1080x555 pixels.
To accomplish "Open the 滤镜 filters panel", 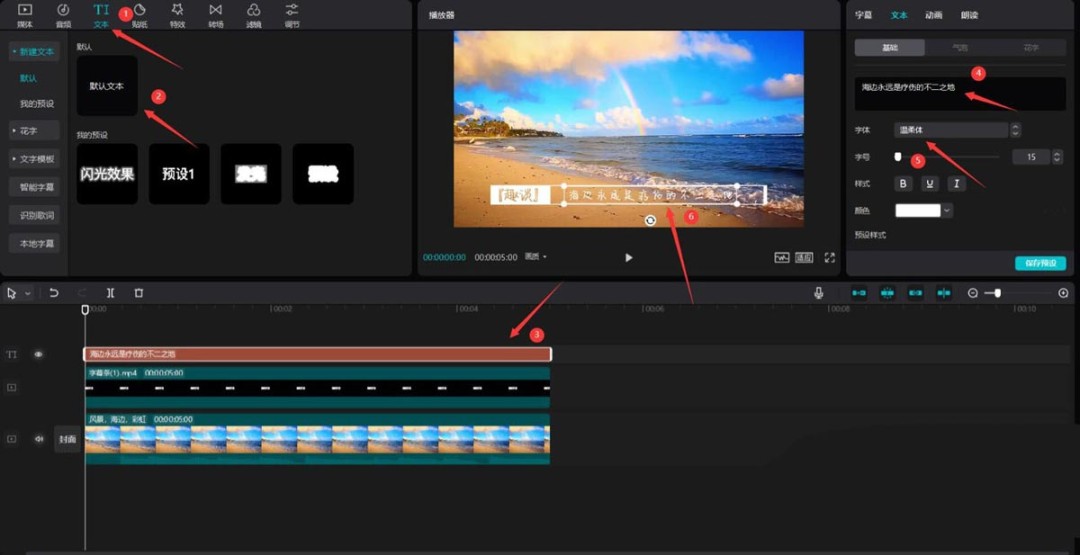I will coord(253,14).
